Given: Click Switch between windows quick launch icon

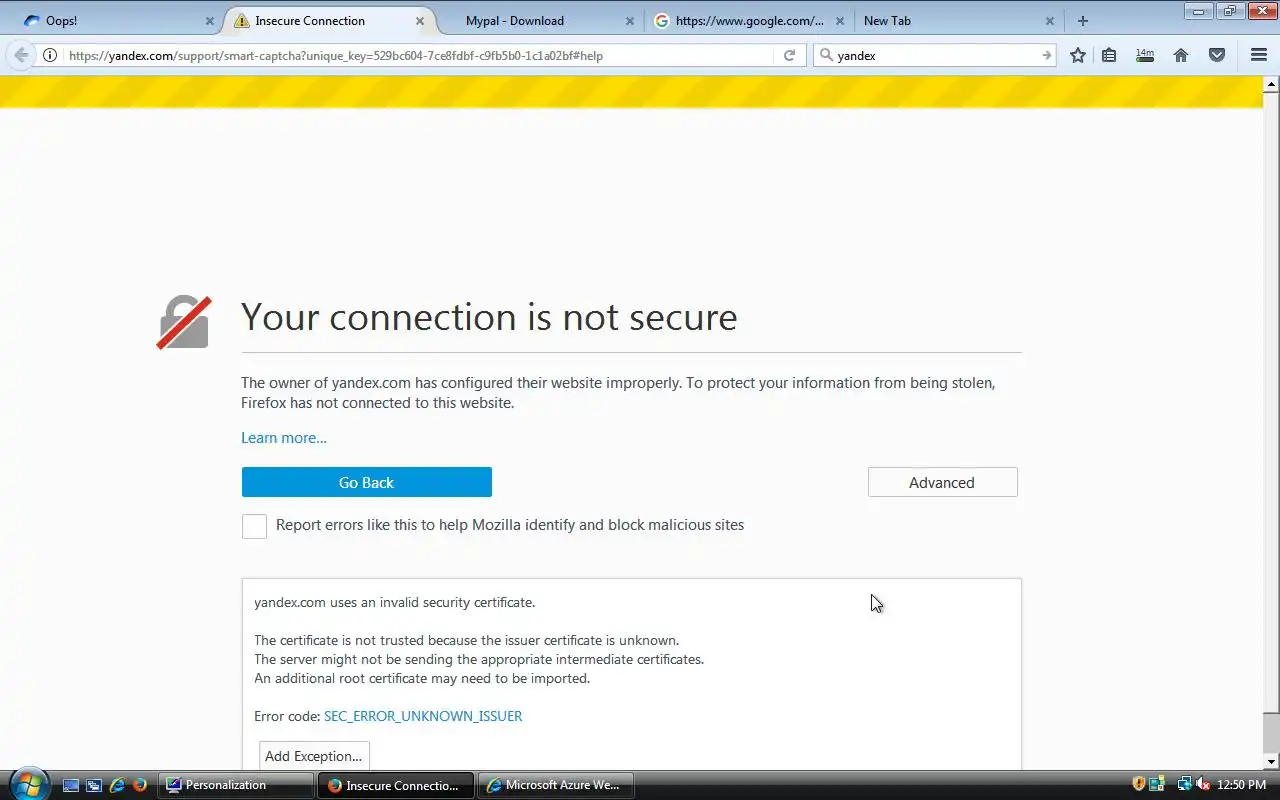Looking at the screenshot, I should 94,785.
